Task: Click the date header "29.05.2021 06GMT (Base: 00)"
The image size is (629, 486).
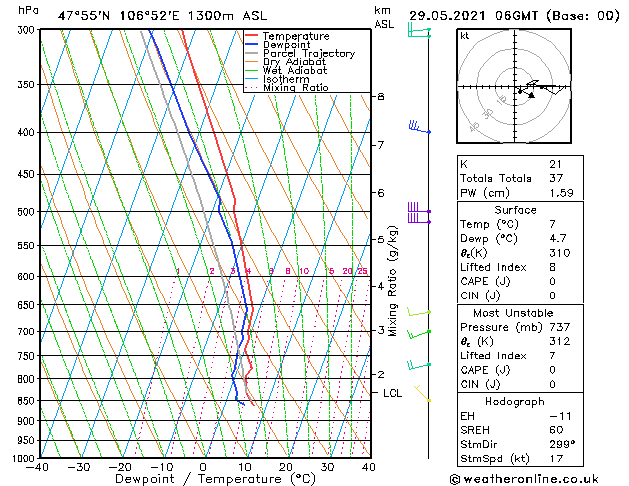Action: (514, 16)
